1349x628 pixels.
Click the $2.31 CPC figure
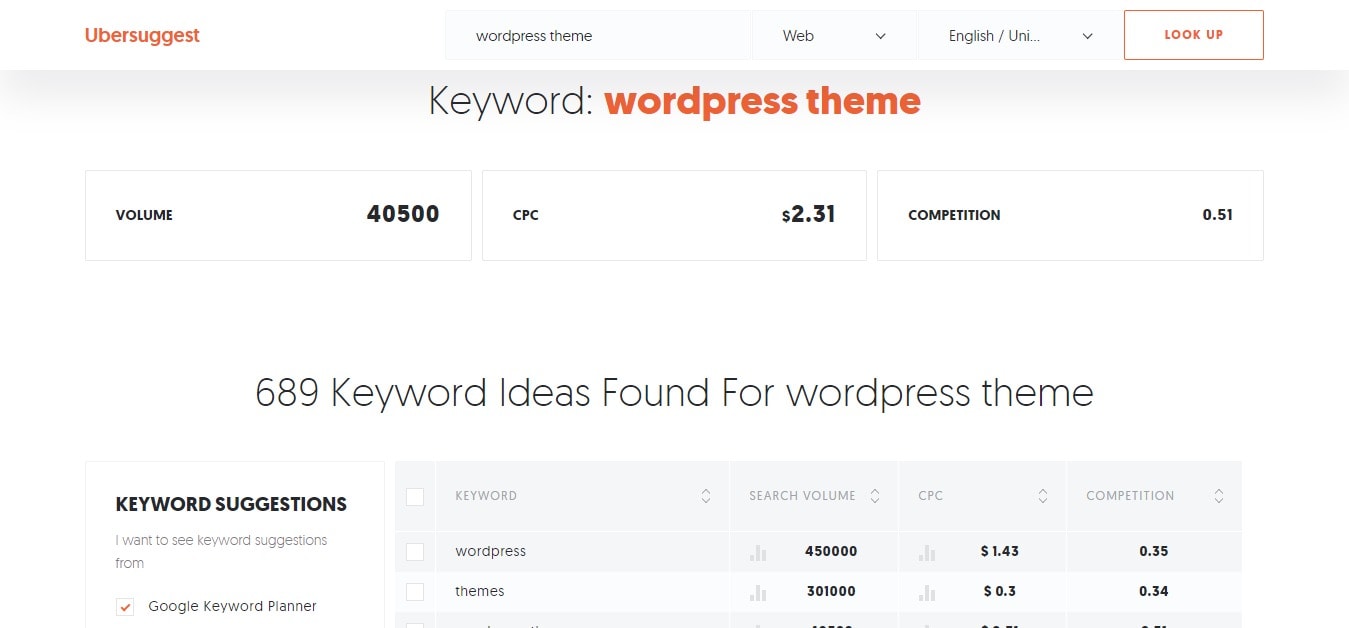coord(809,214)
